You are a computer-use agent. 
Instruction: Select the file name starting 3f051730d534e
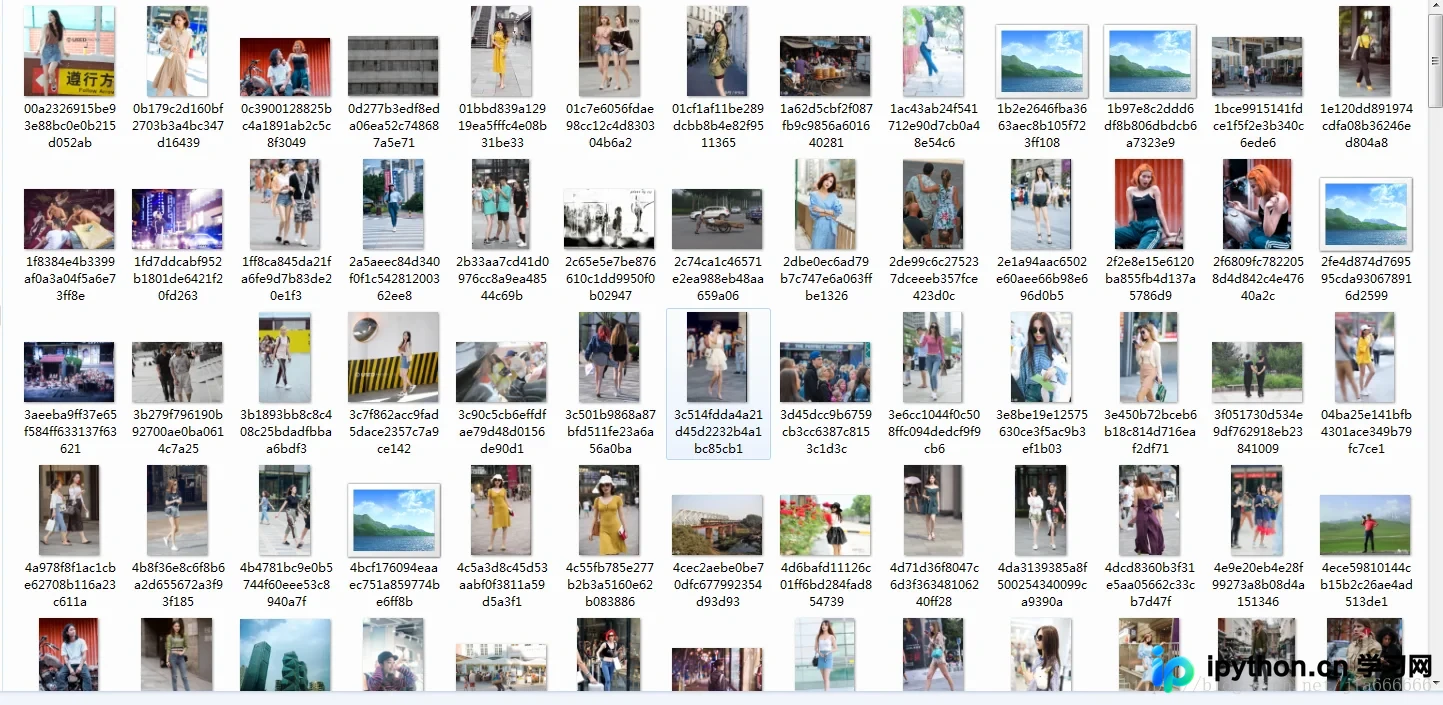coord(1257,432)
